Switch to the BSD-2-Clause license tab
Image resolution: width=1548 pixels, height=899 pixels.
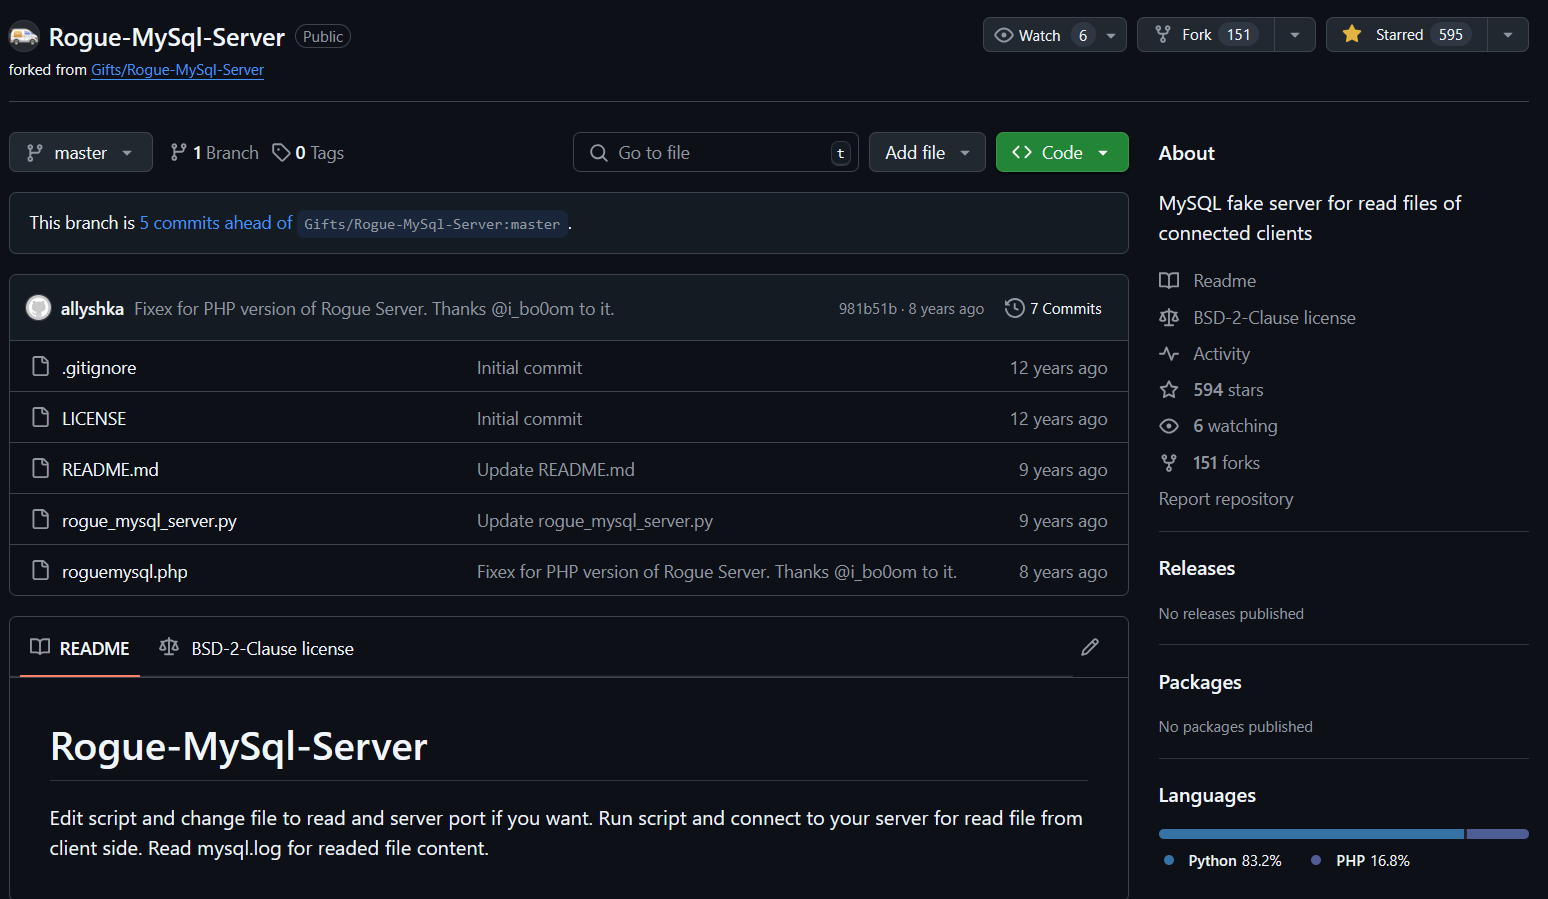[x=256, y=648]
